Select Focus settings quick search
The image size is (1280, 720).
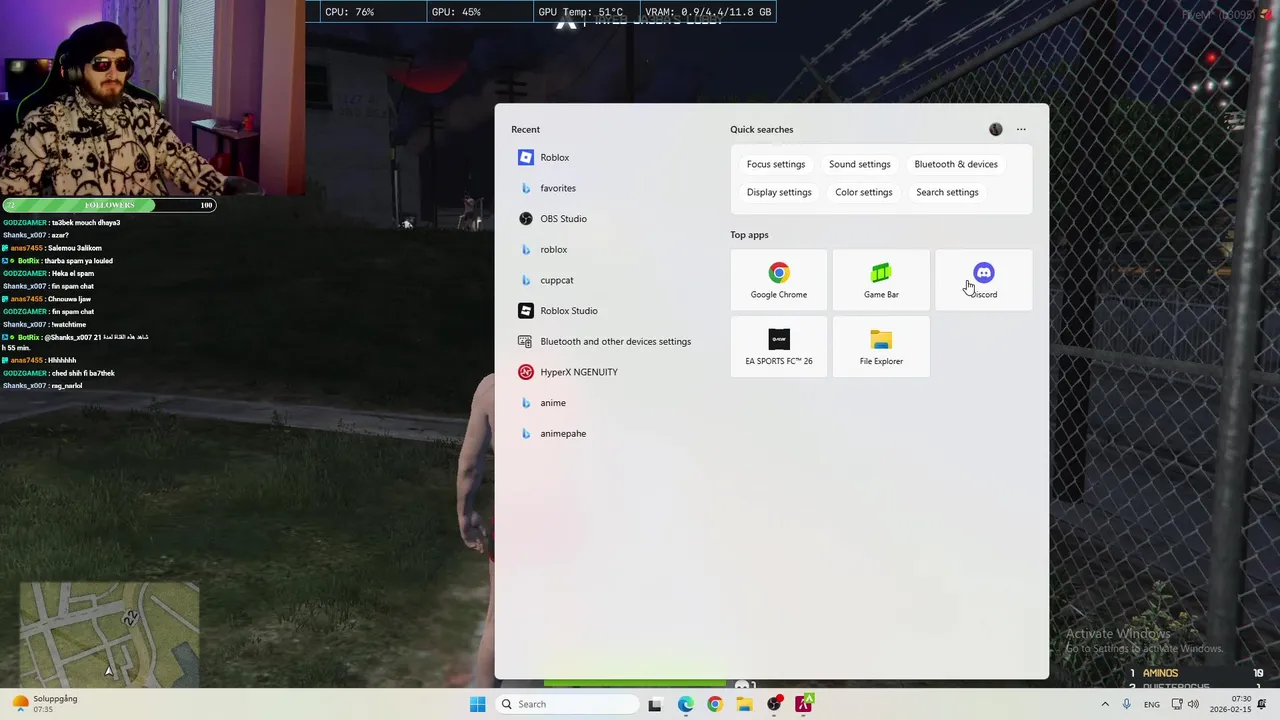776,164
